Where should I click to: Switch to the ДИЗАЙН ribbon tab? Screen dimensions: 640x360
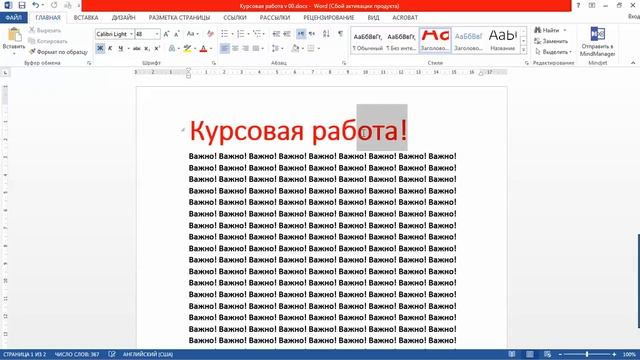point(123,18)
